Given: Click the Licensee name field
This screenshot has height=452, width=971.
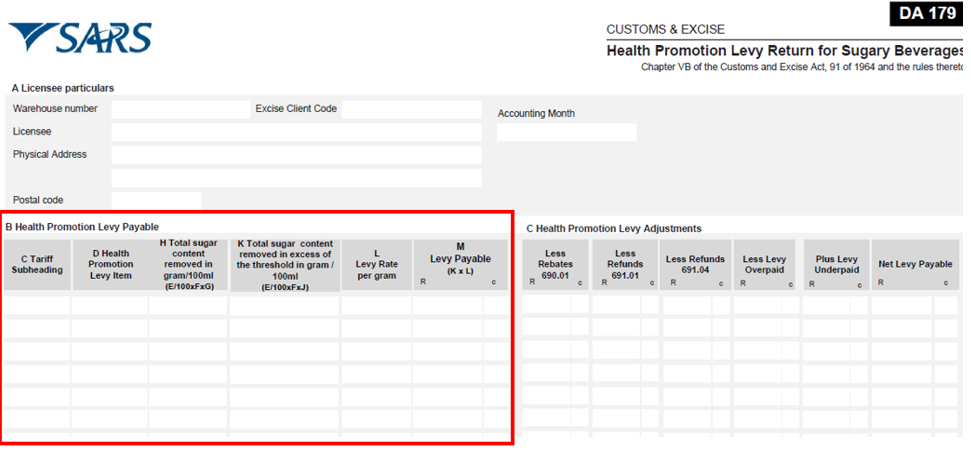Looking at the screenshot, I should point(296,133).
